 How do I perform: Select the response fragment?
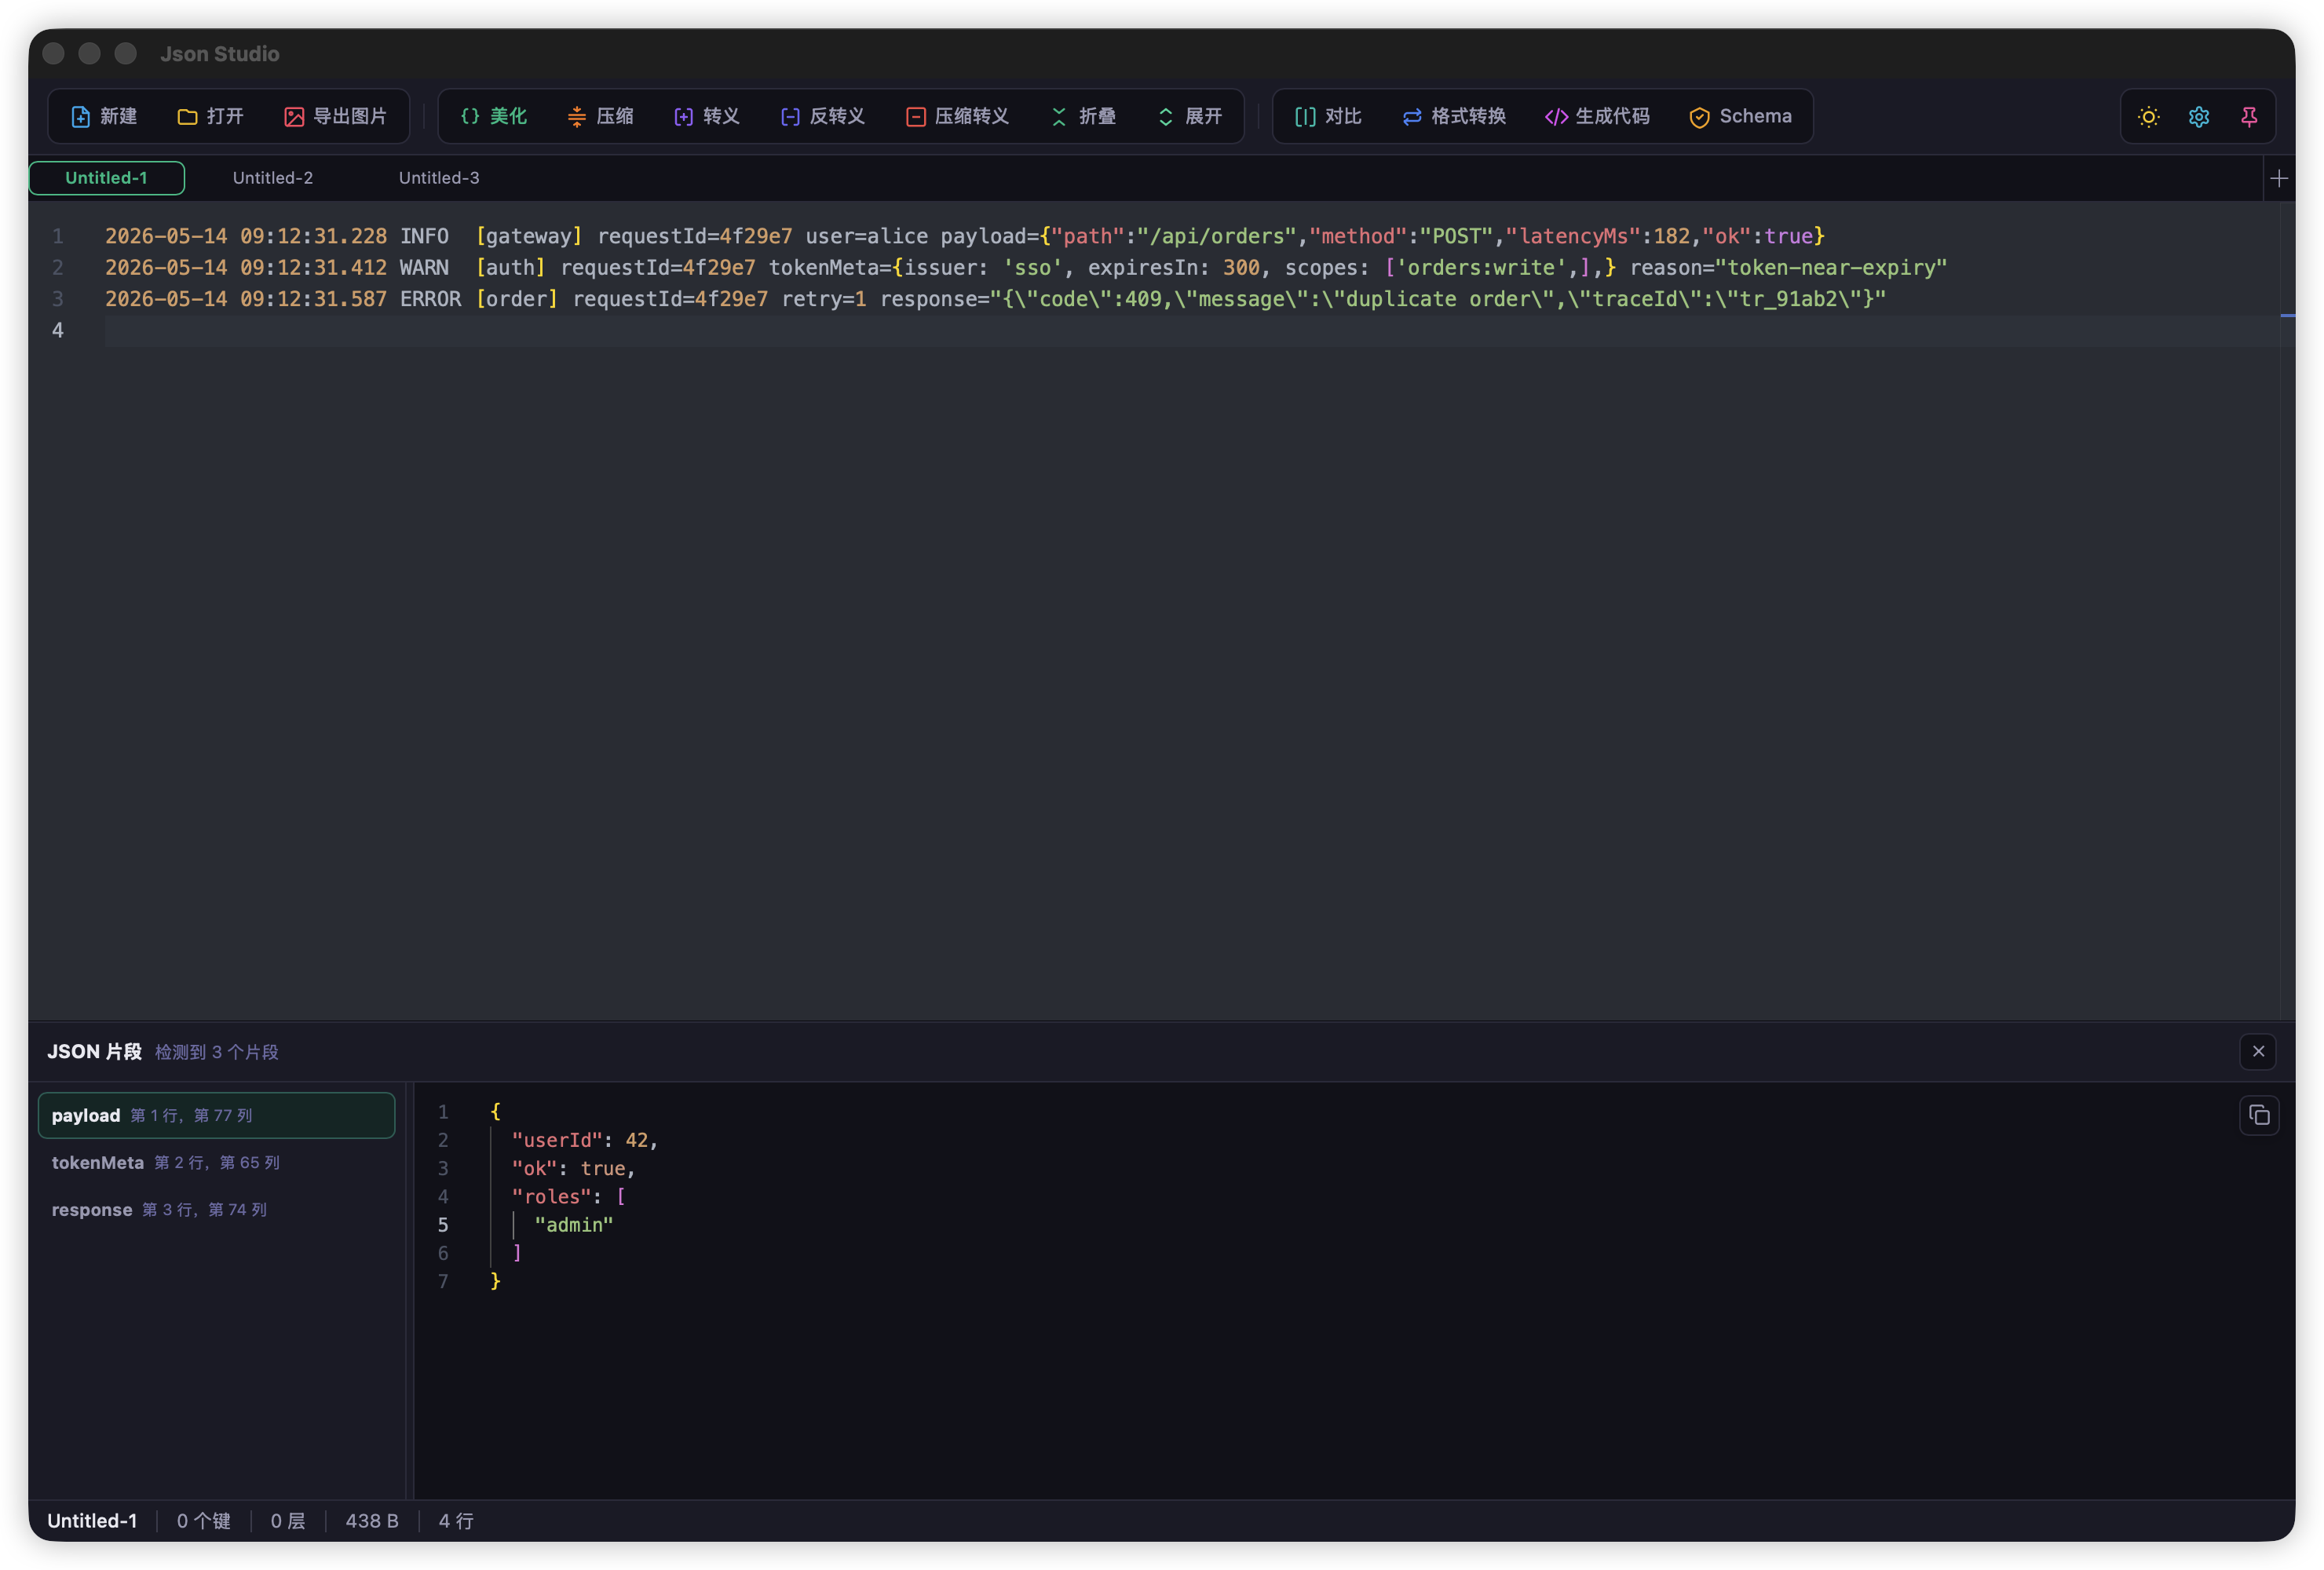(x=216, y=1209)
